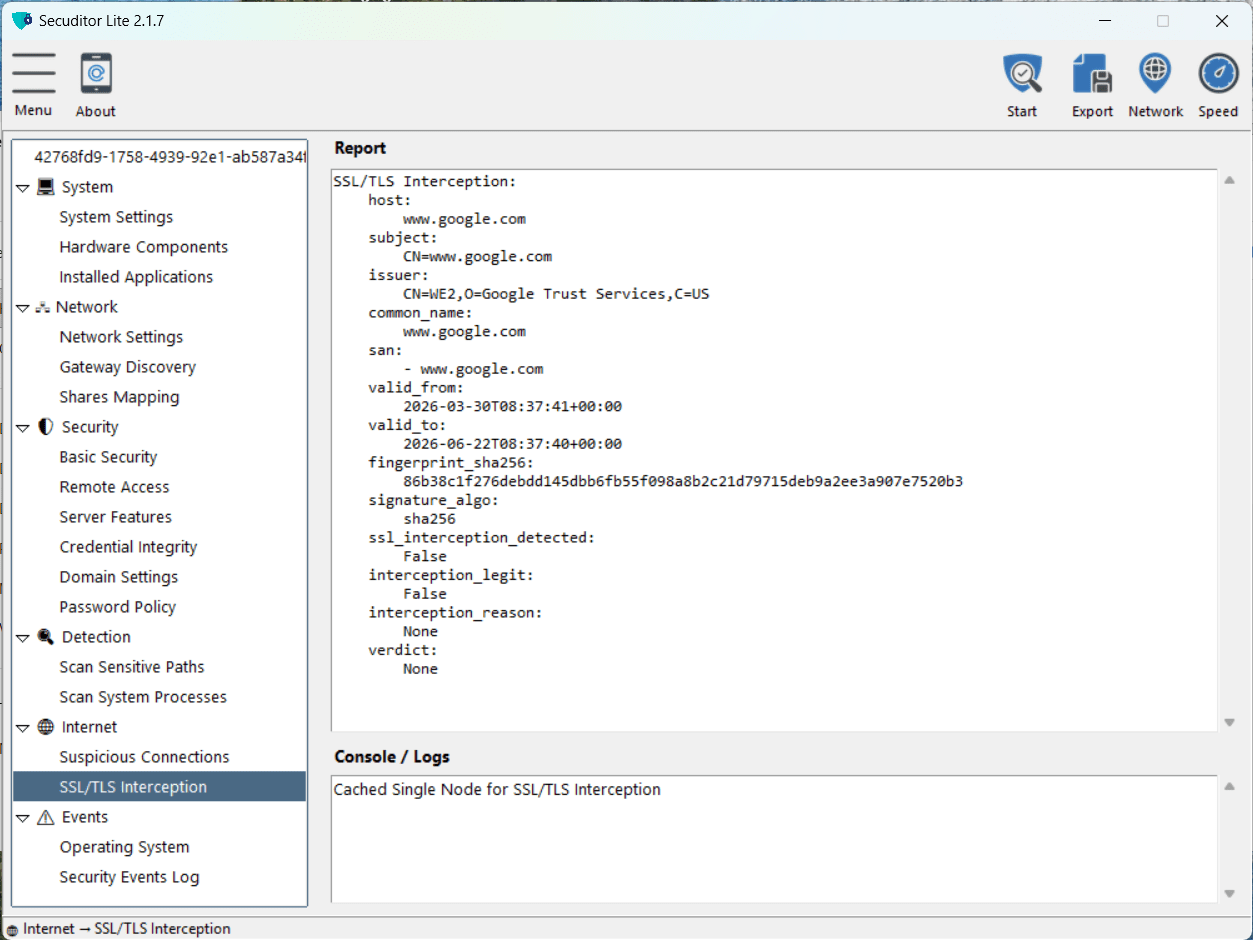Select Remote Access node
1253x940 pixels.
pos(114,487)
